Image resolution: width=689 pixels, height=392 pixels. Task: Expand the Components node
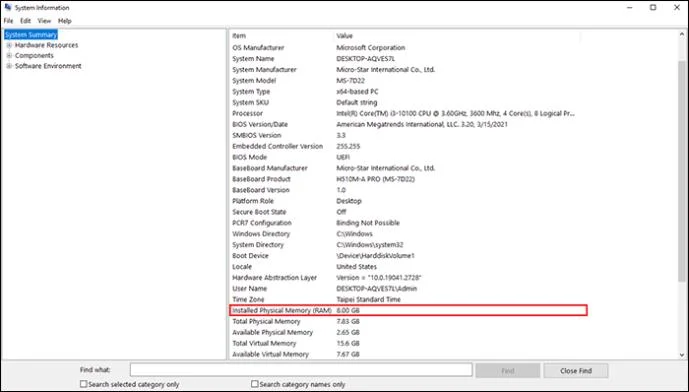coord(9,56)
